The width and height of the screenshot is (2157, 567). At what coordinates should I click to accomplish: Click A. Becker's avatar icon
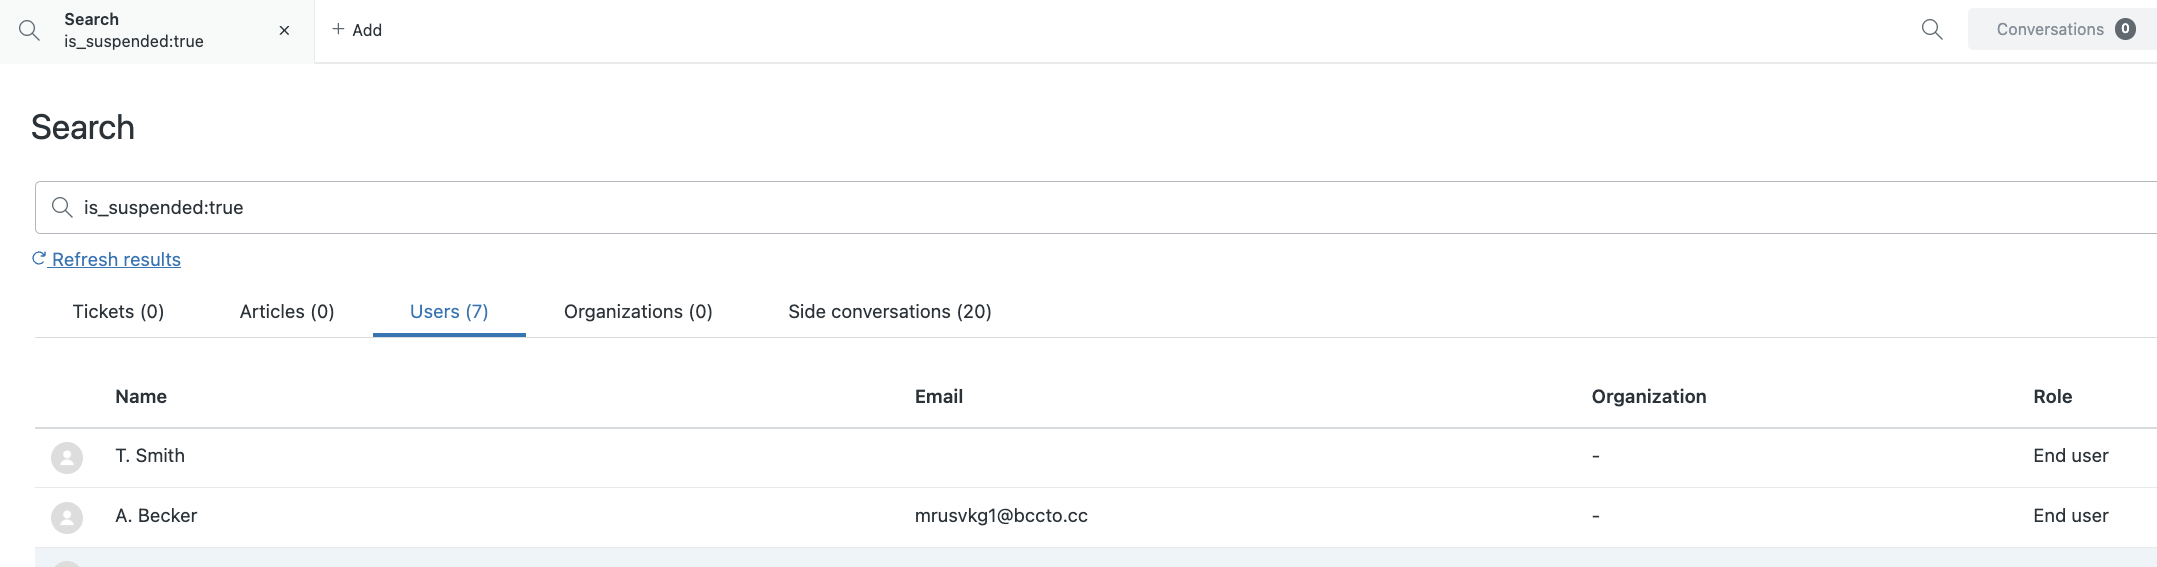point(67,518)
